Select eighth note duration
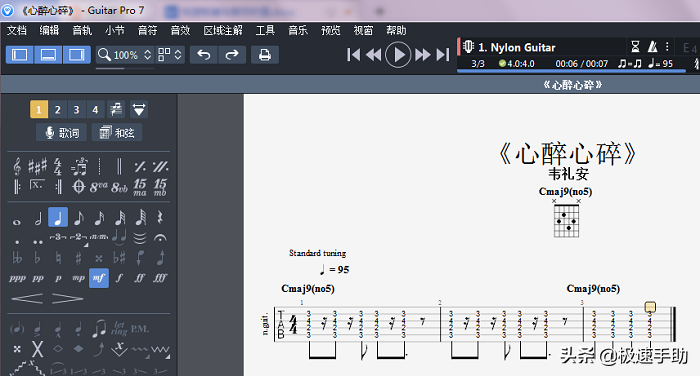700x376 pixels. [79, 218]
